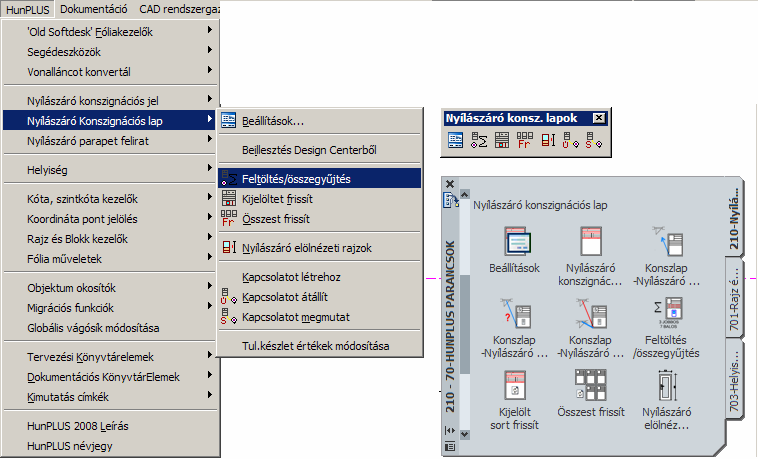Click Kapcsolatot megmutat S icon in toolbar
Image resolution: width=758 pixels, height=459 pixels.
(594, 140)
